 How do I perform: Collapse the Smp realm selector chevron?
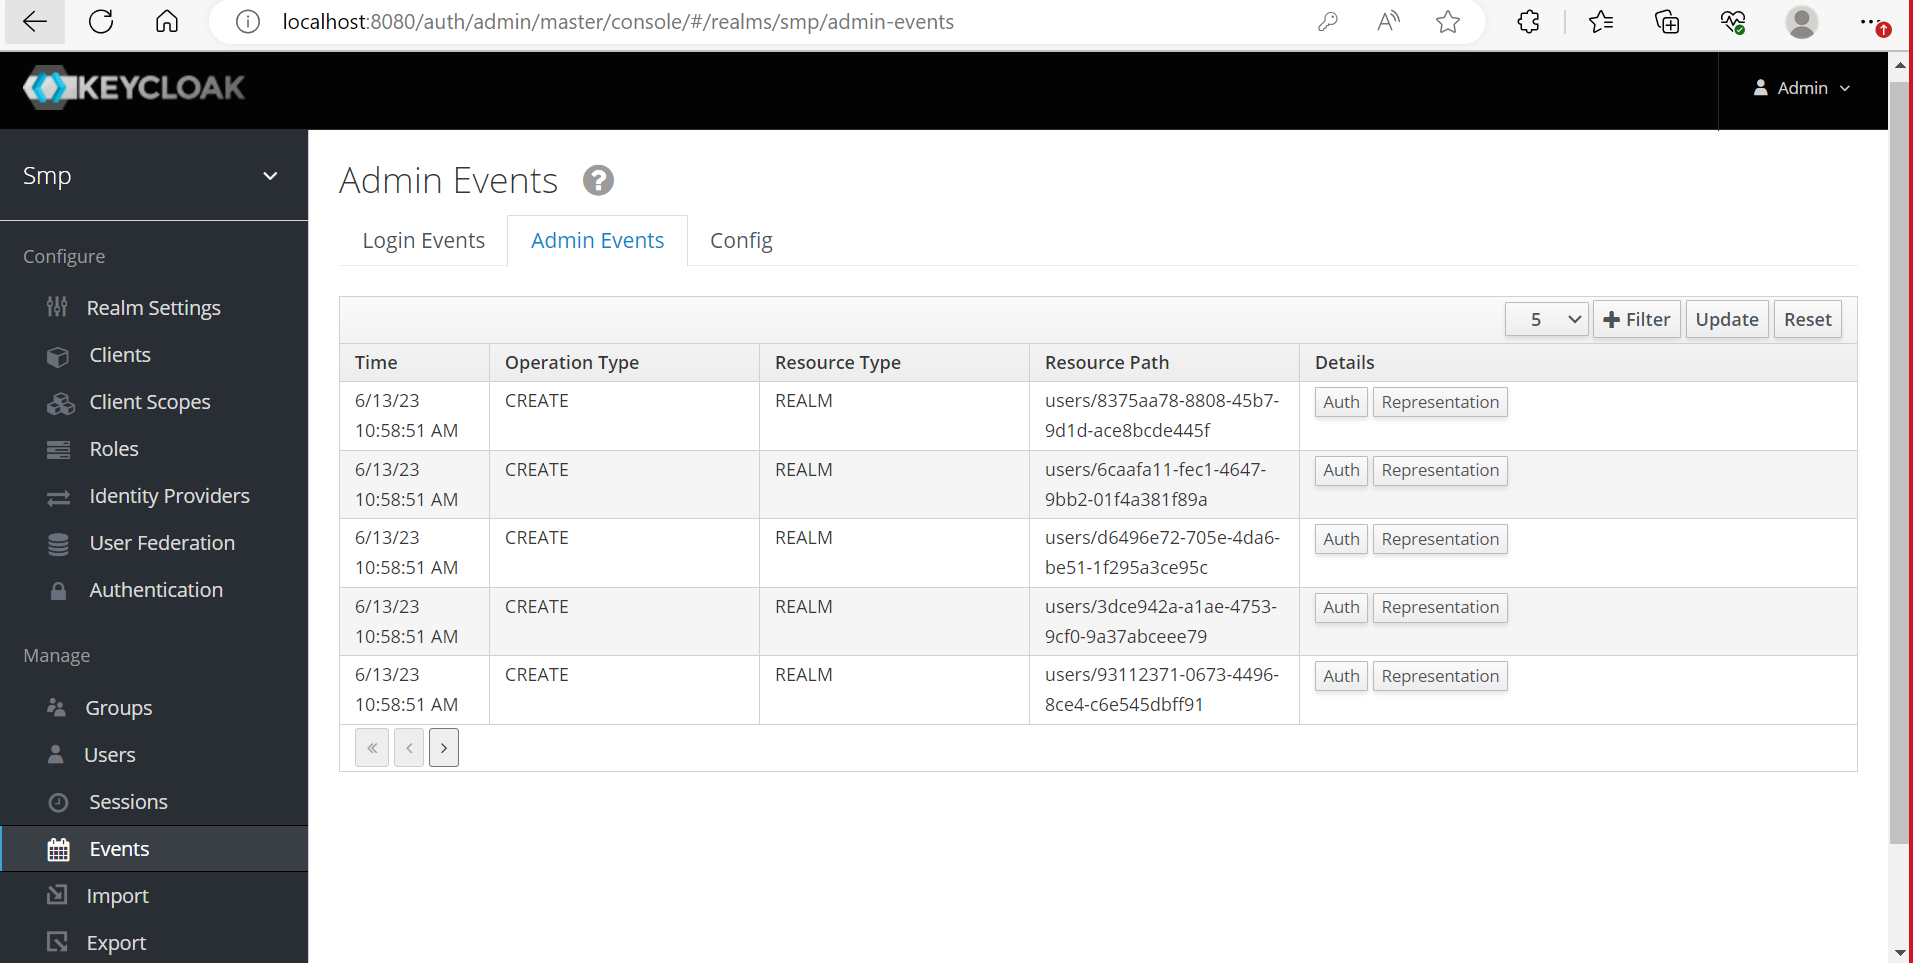click(x=270, y=175)
